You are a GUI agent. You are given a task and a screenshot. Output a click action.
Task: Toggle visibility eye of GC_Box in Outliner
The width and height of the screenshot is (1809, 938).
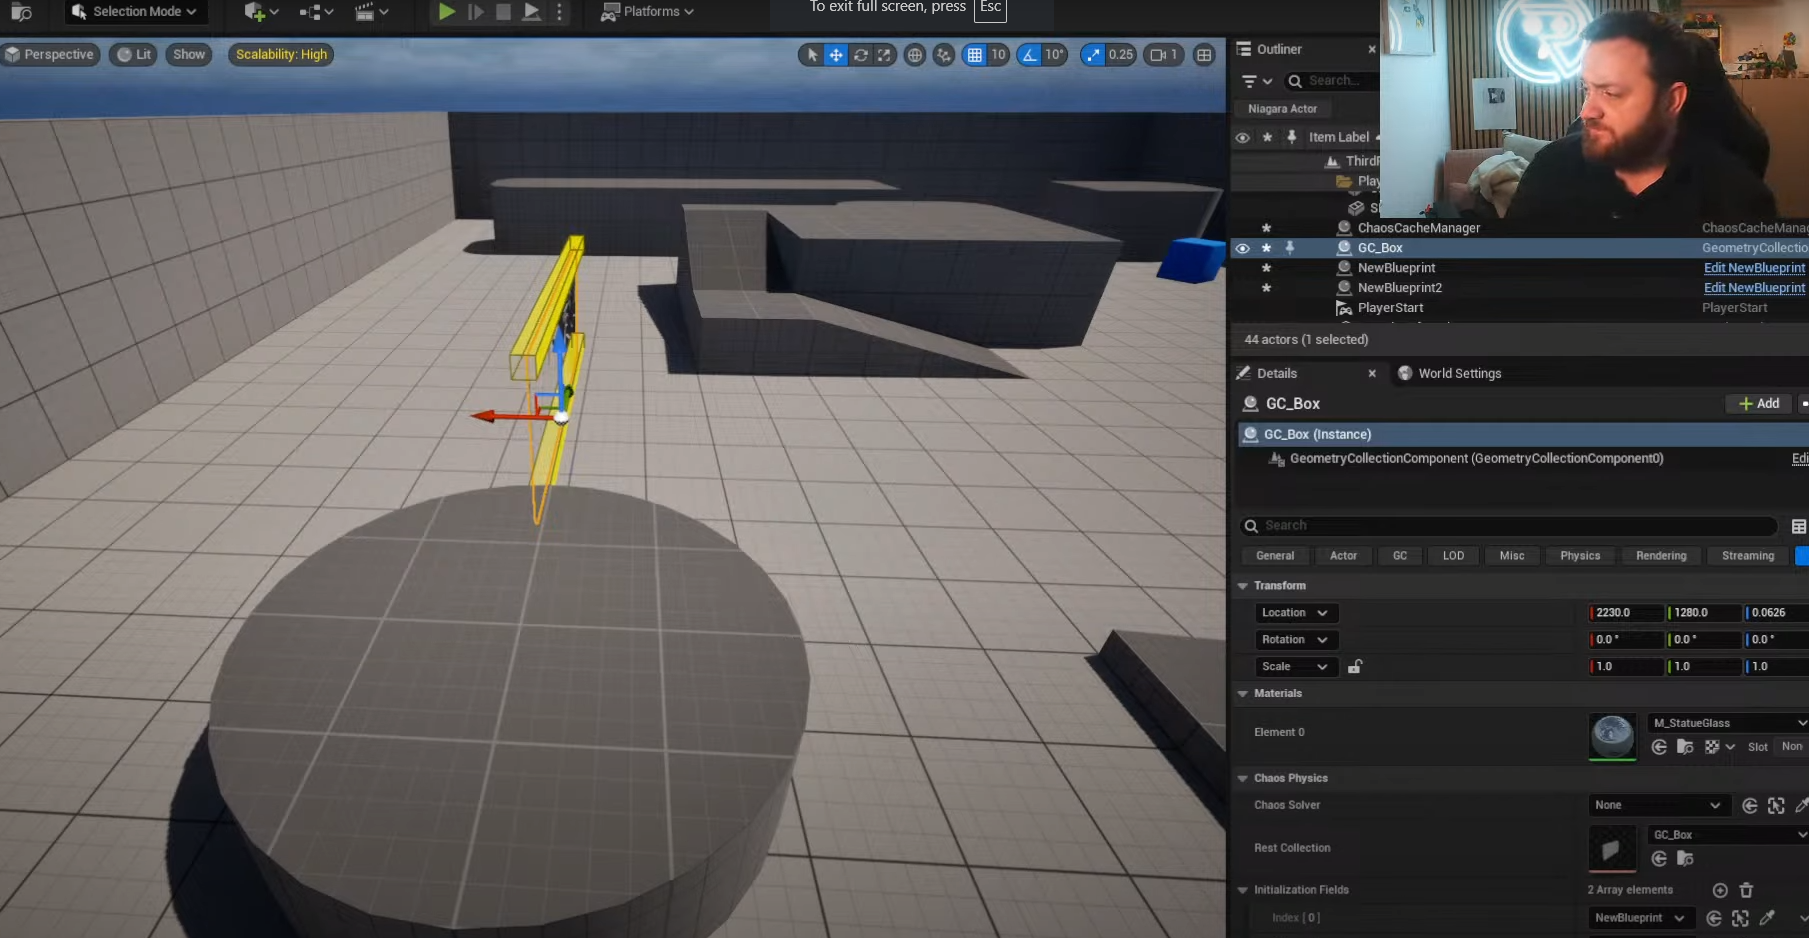[x=1242, y=248]
